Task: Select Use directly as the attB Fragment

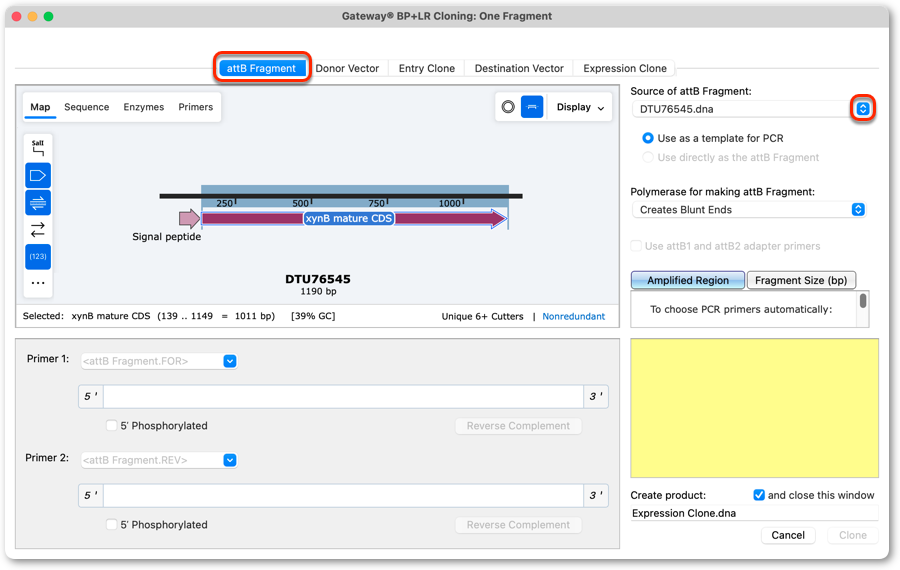Action: coord(648,157)
